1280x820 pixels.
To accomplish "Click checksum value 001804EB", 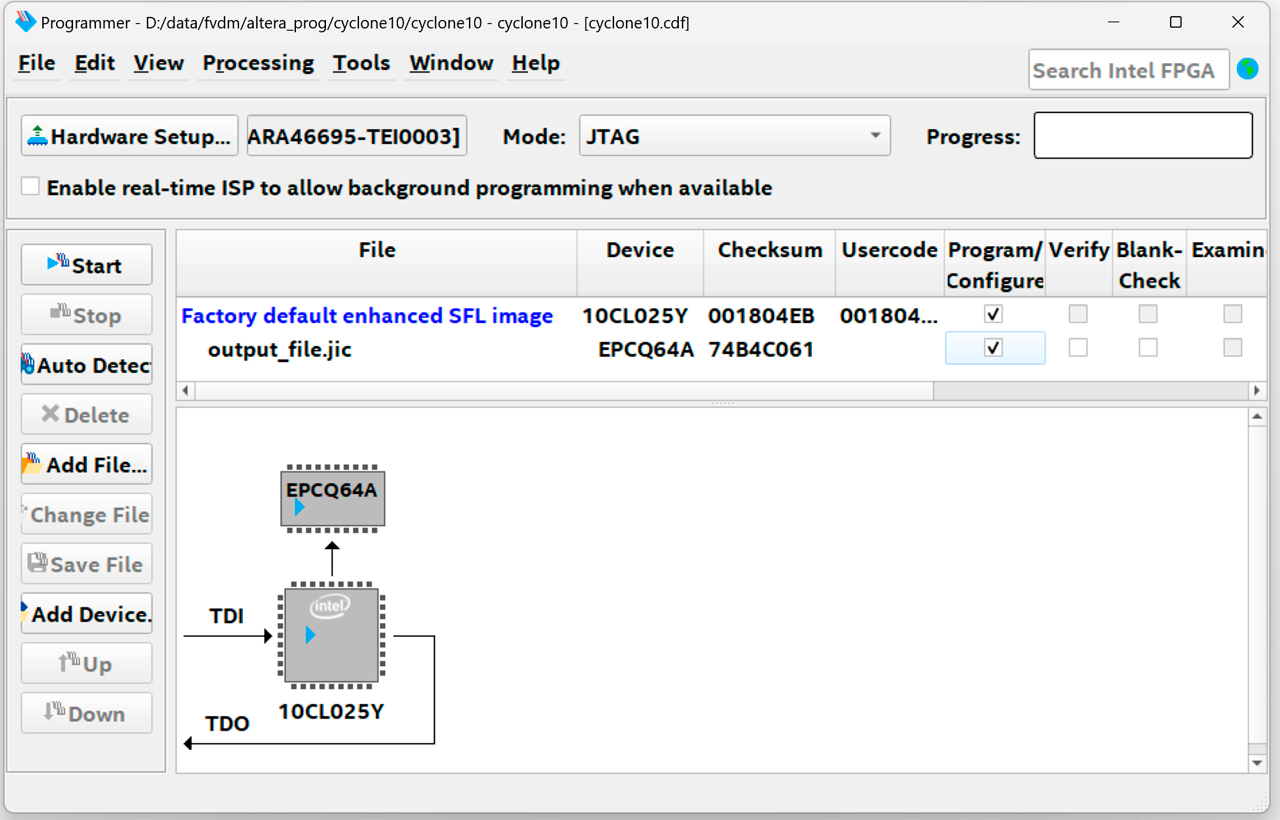I will (x=761, y=316).
